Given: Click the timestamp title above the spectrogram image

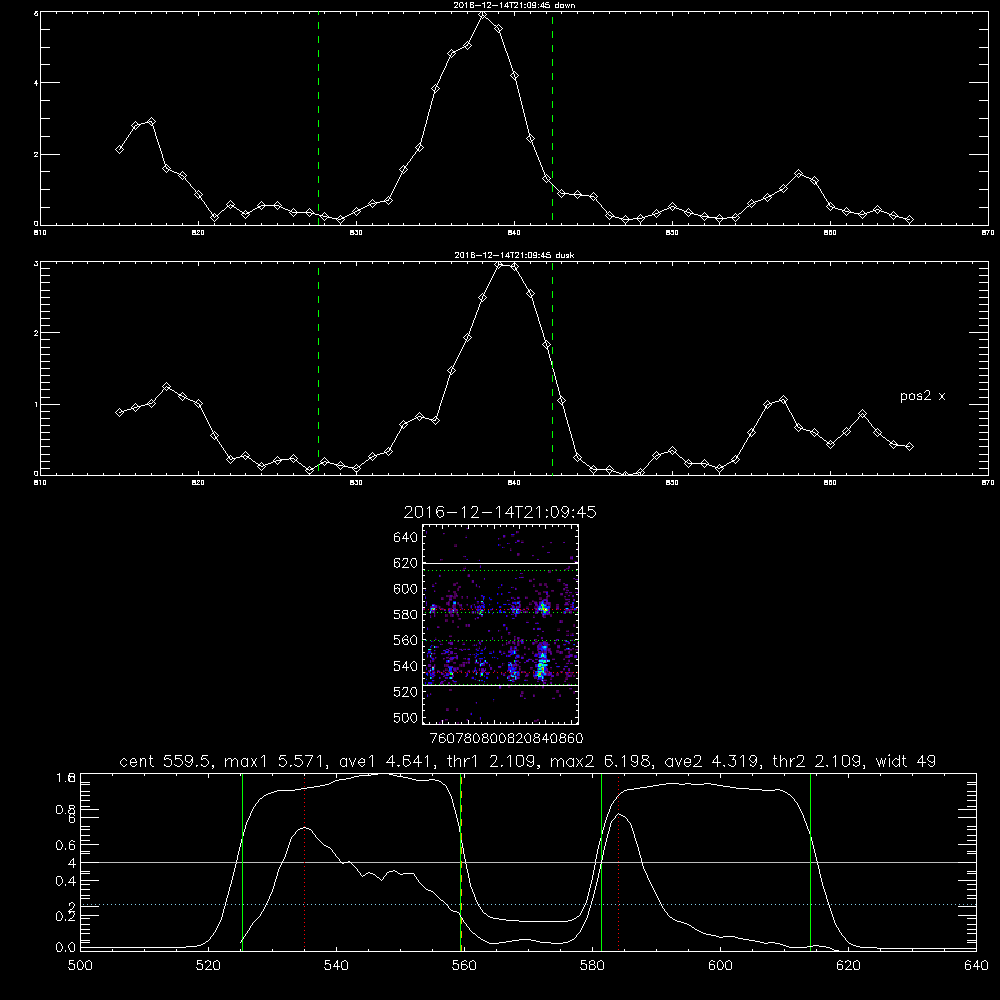Looking at the screenshot, I should pyautogui.click(x=499, y=512).
